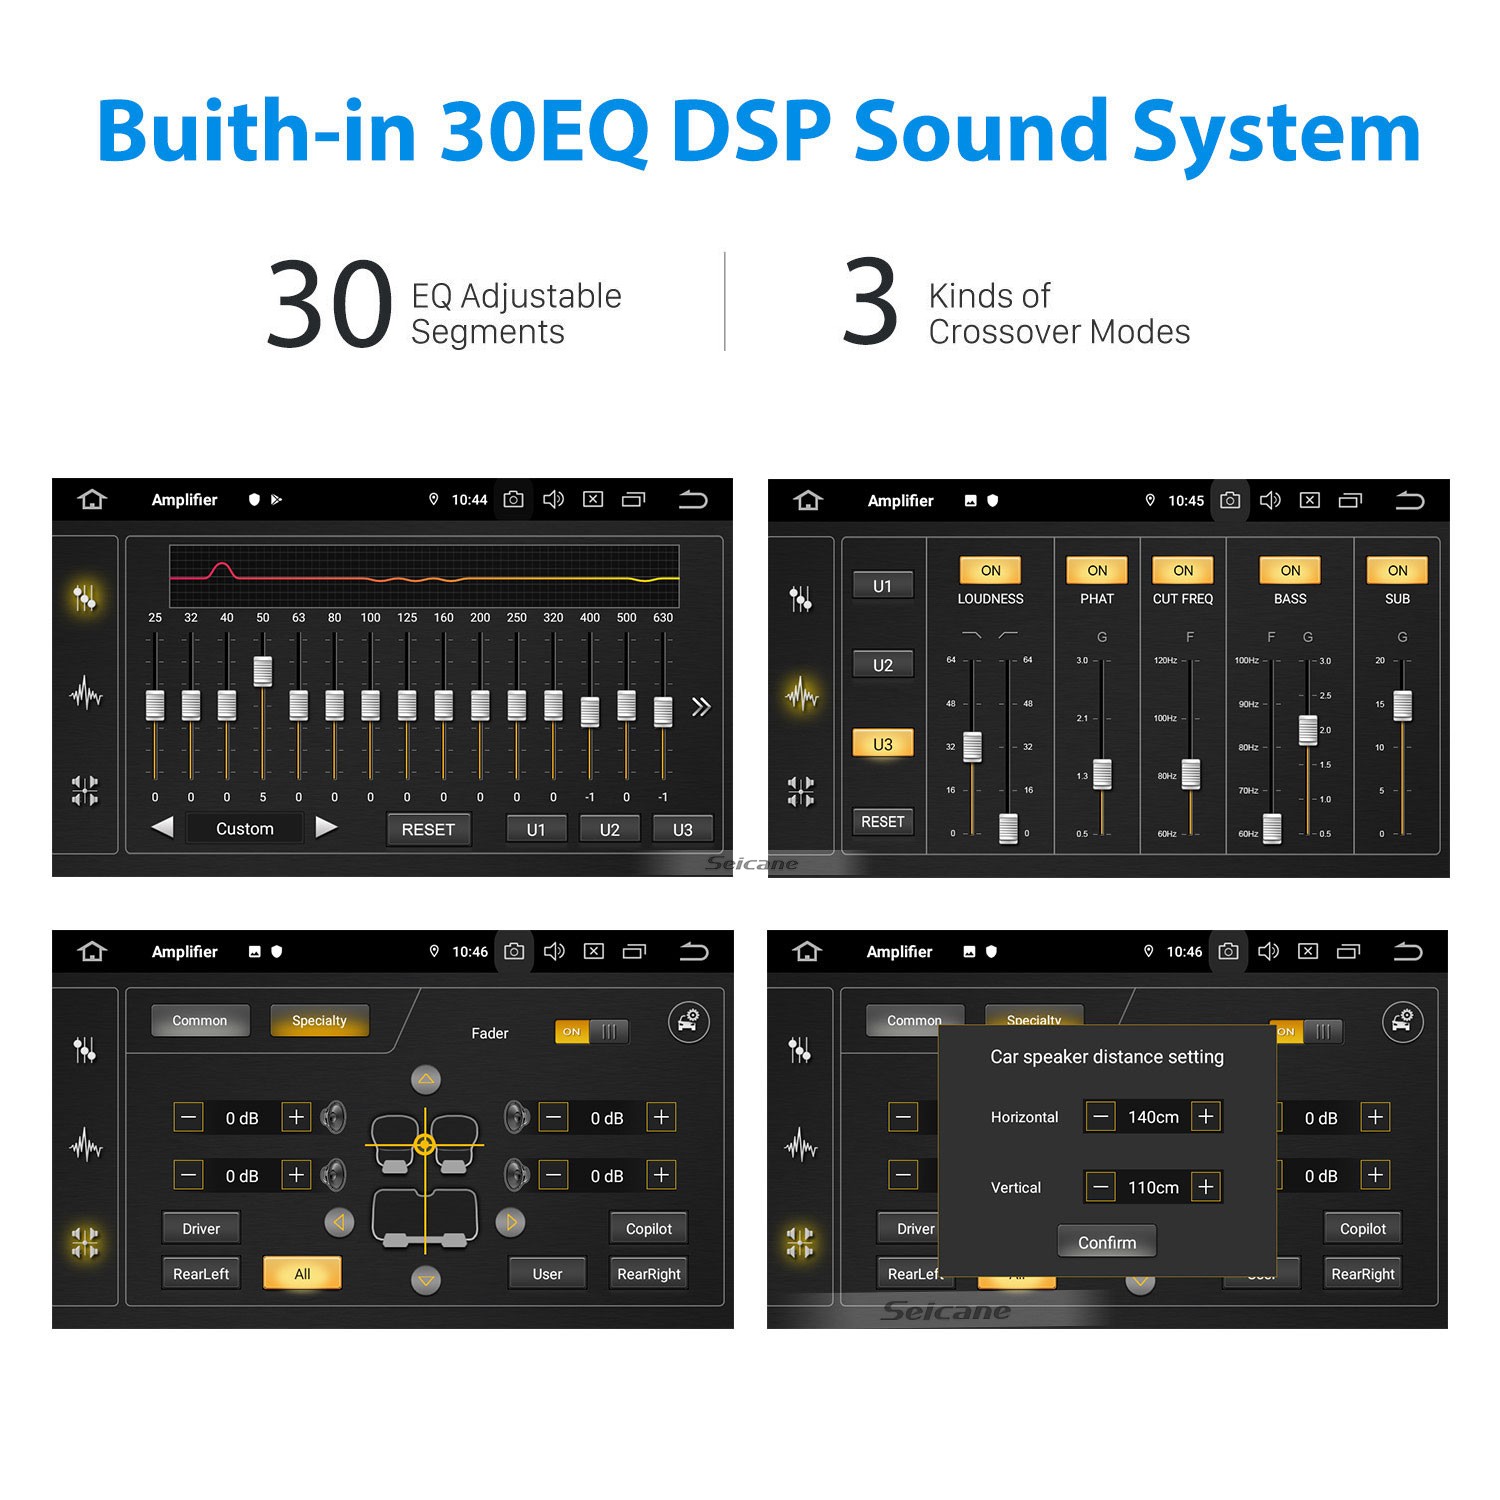Image resolution: width=1500 pixels, height=1500 pixels.
Task: Adjust the 50 Hz EQ slider handle
Action: (x=263, y=671)
